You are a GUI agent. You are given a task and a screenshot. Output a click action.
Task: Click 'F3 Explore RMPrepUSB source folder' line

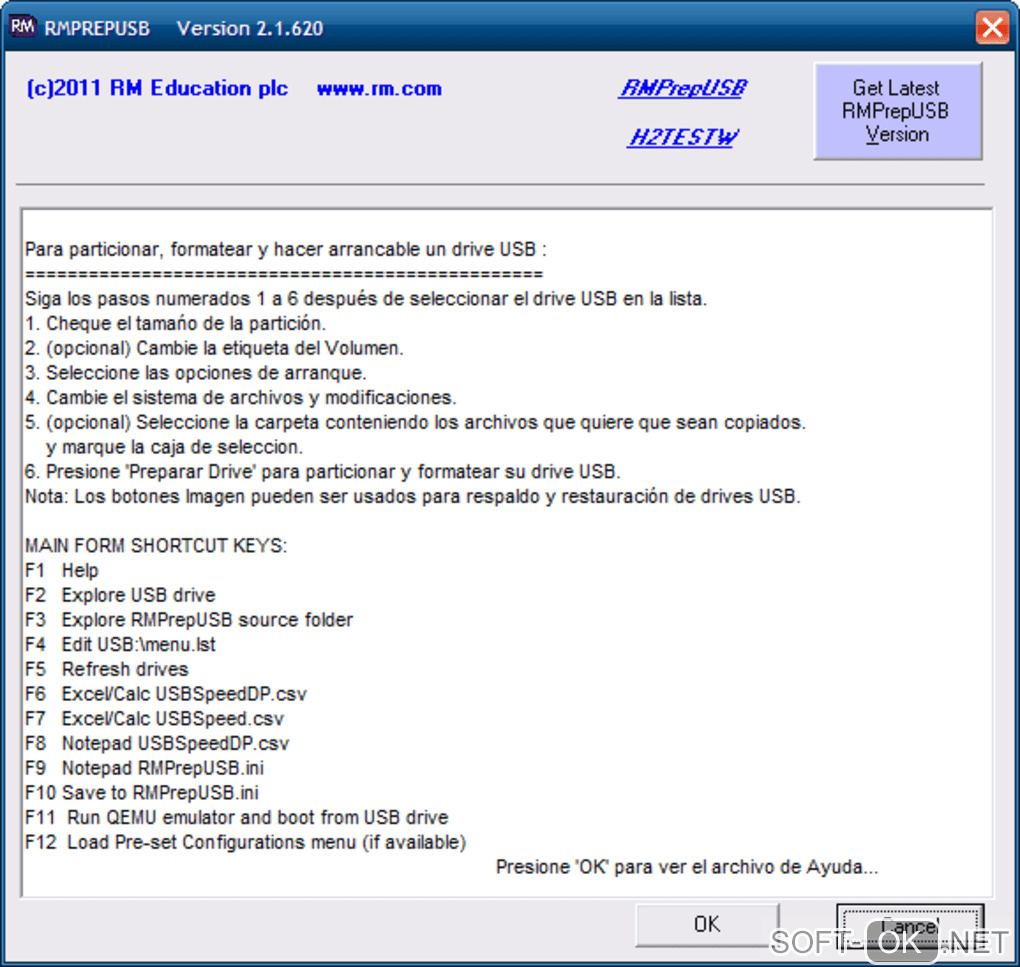pyautogui.click(x=189, y=620)
